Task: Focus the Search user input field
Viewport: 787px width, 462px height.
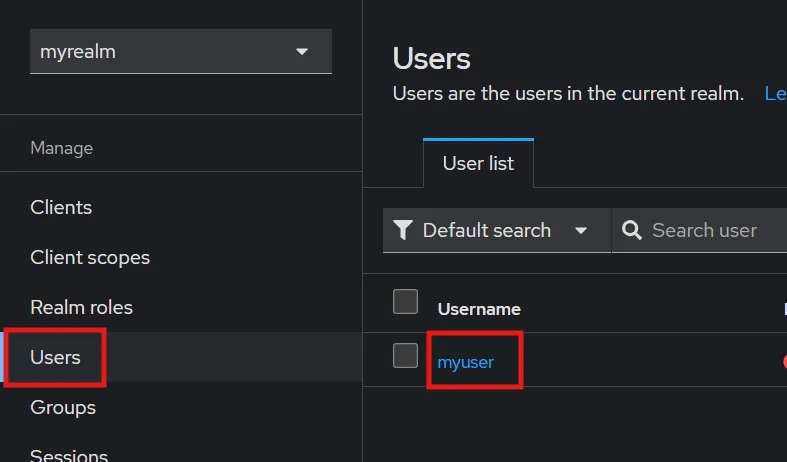Action: (x=710, y=231)
